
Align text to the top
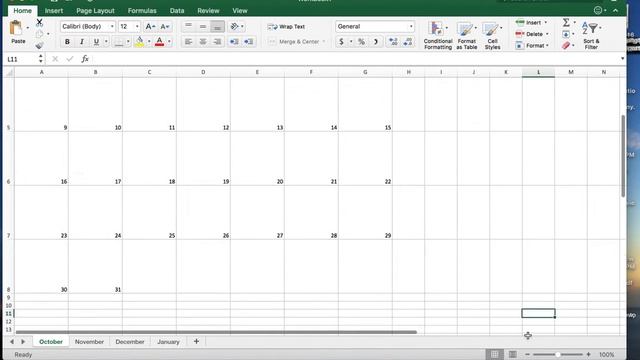point(188,27)
